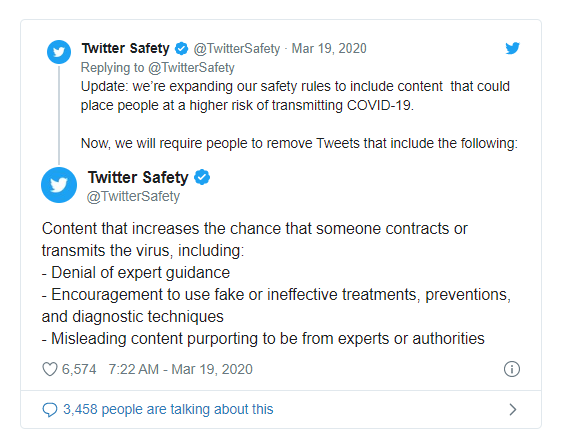Click verified badge beside large Twitter Safety name
Viewport: 579px width, 440px height.
[202, 177]
